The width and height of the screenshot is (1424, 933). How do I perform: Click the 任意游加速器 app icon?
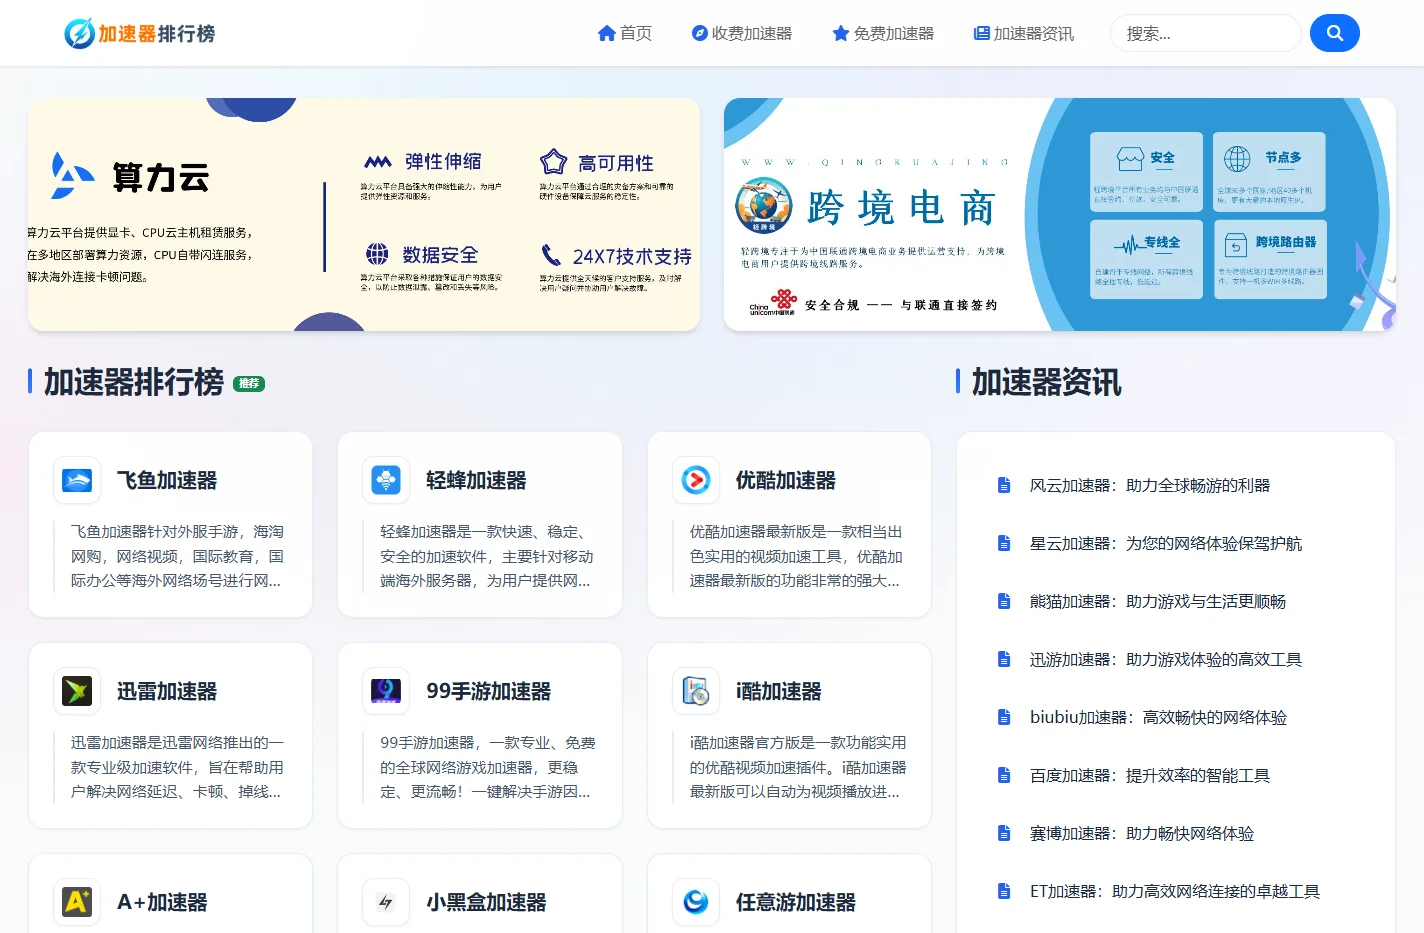(x=696, y=902)
